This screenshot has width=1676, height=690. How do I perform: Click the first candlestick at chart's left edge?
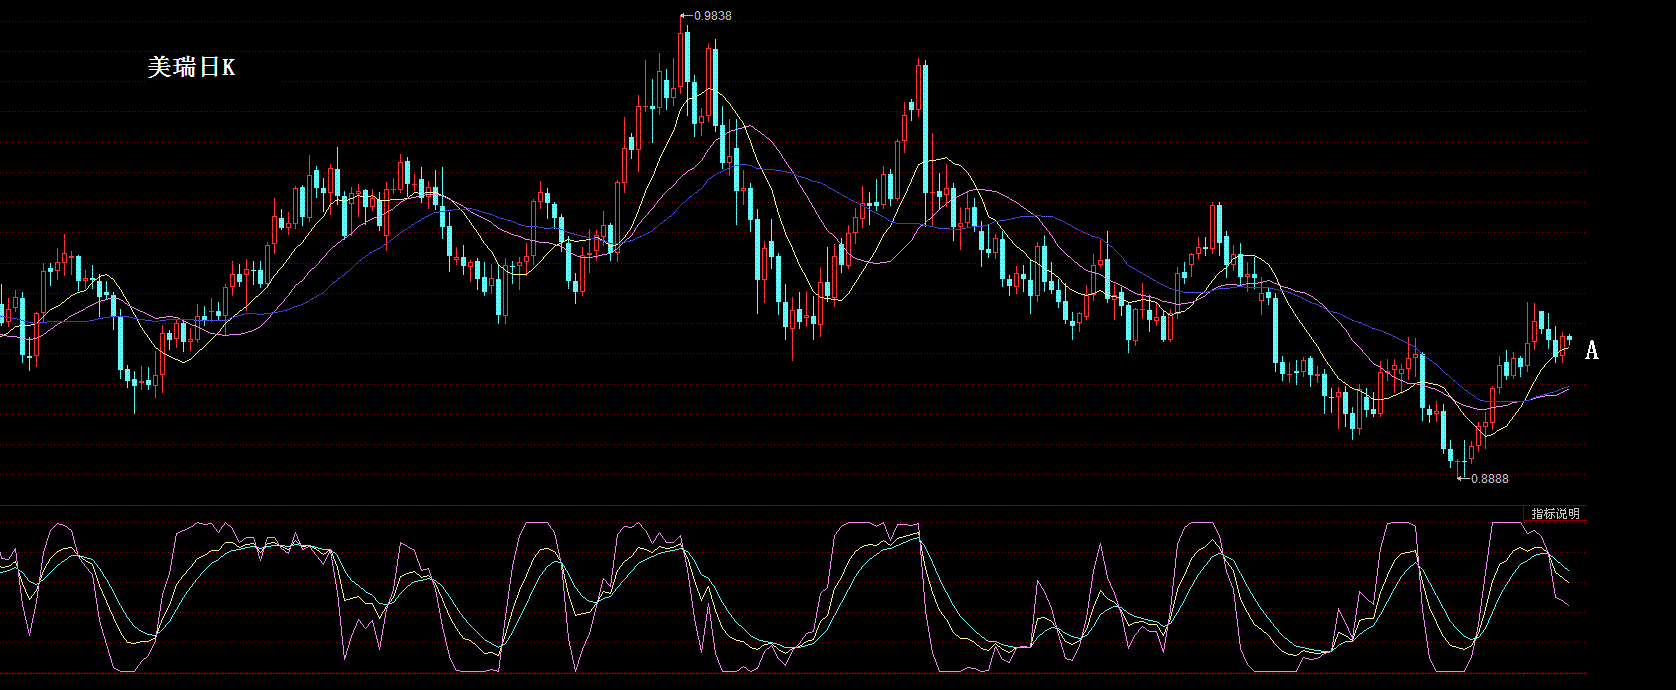[3, 315]
